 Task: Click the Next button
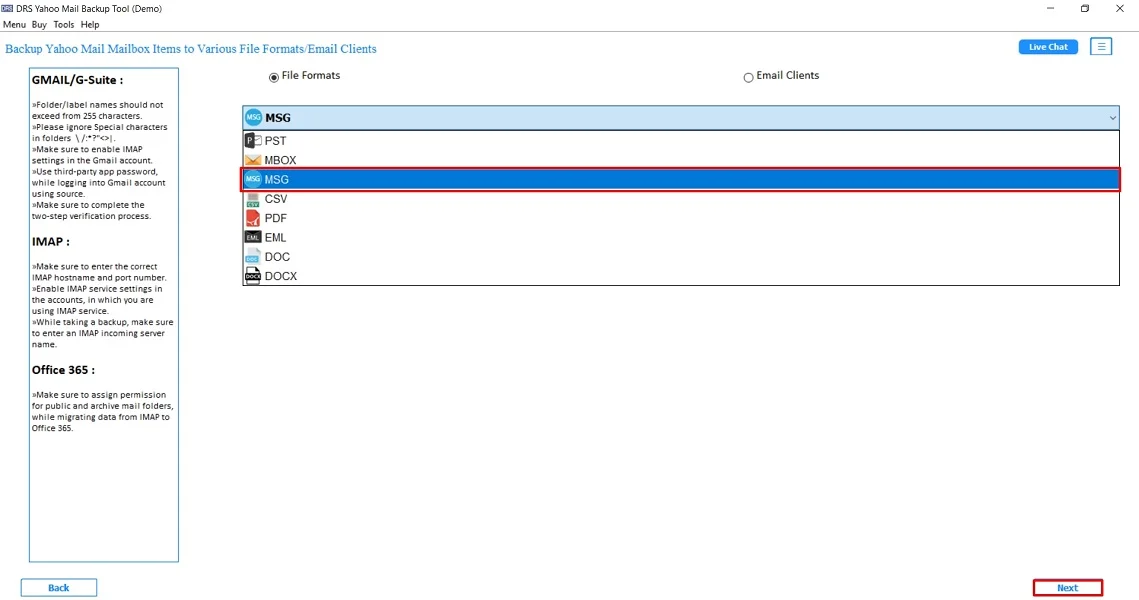1068,587
